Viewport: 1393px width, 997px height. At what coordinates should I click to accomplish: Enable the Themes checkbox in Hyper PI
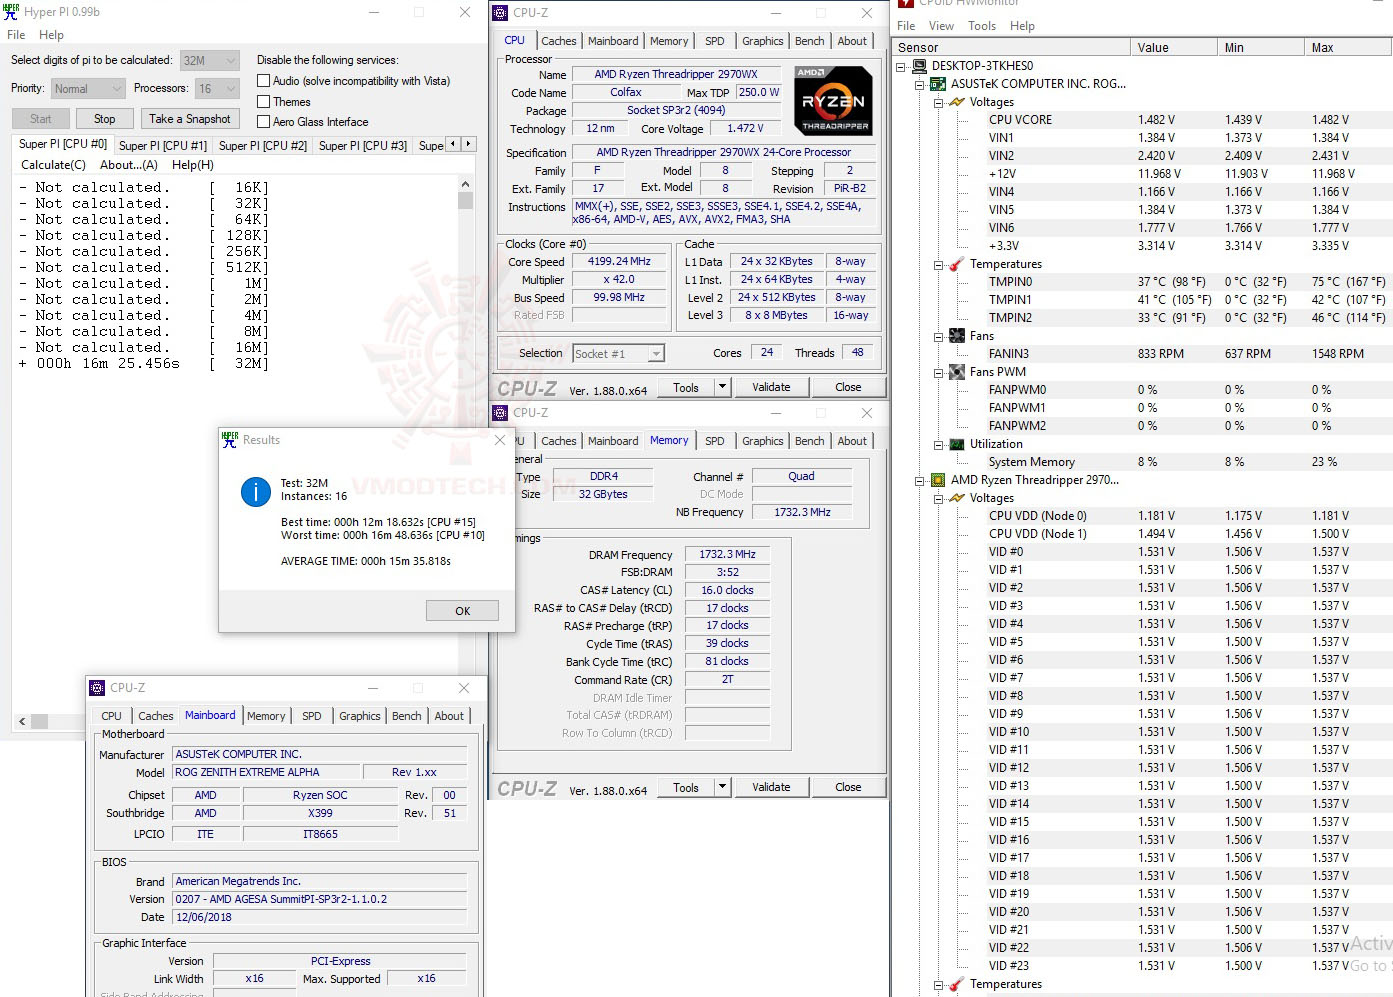[x=265, y=101]
